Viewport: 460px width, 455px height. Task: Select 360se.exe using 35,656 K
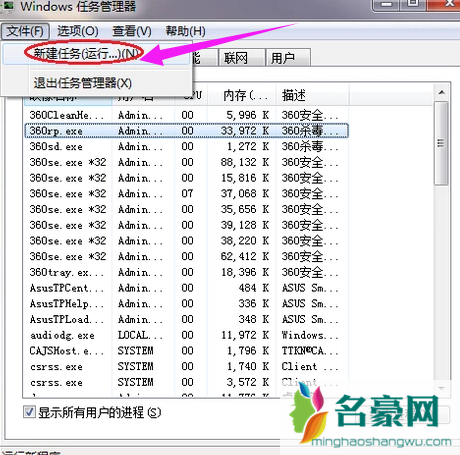coord(187,209)
